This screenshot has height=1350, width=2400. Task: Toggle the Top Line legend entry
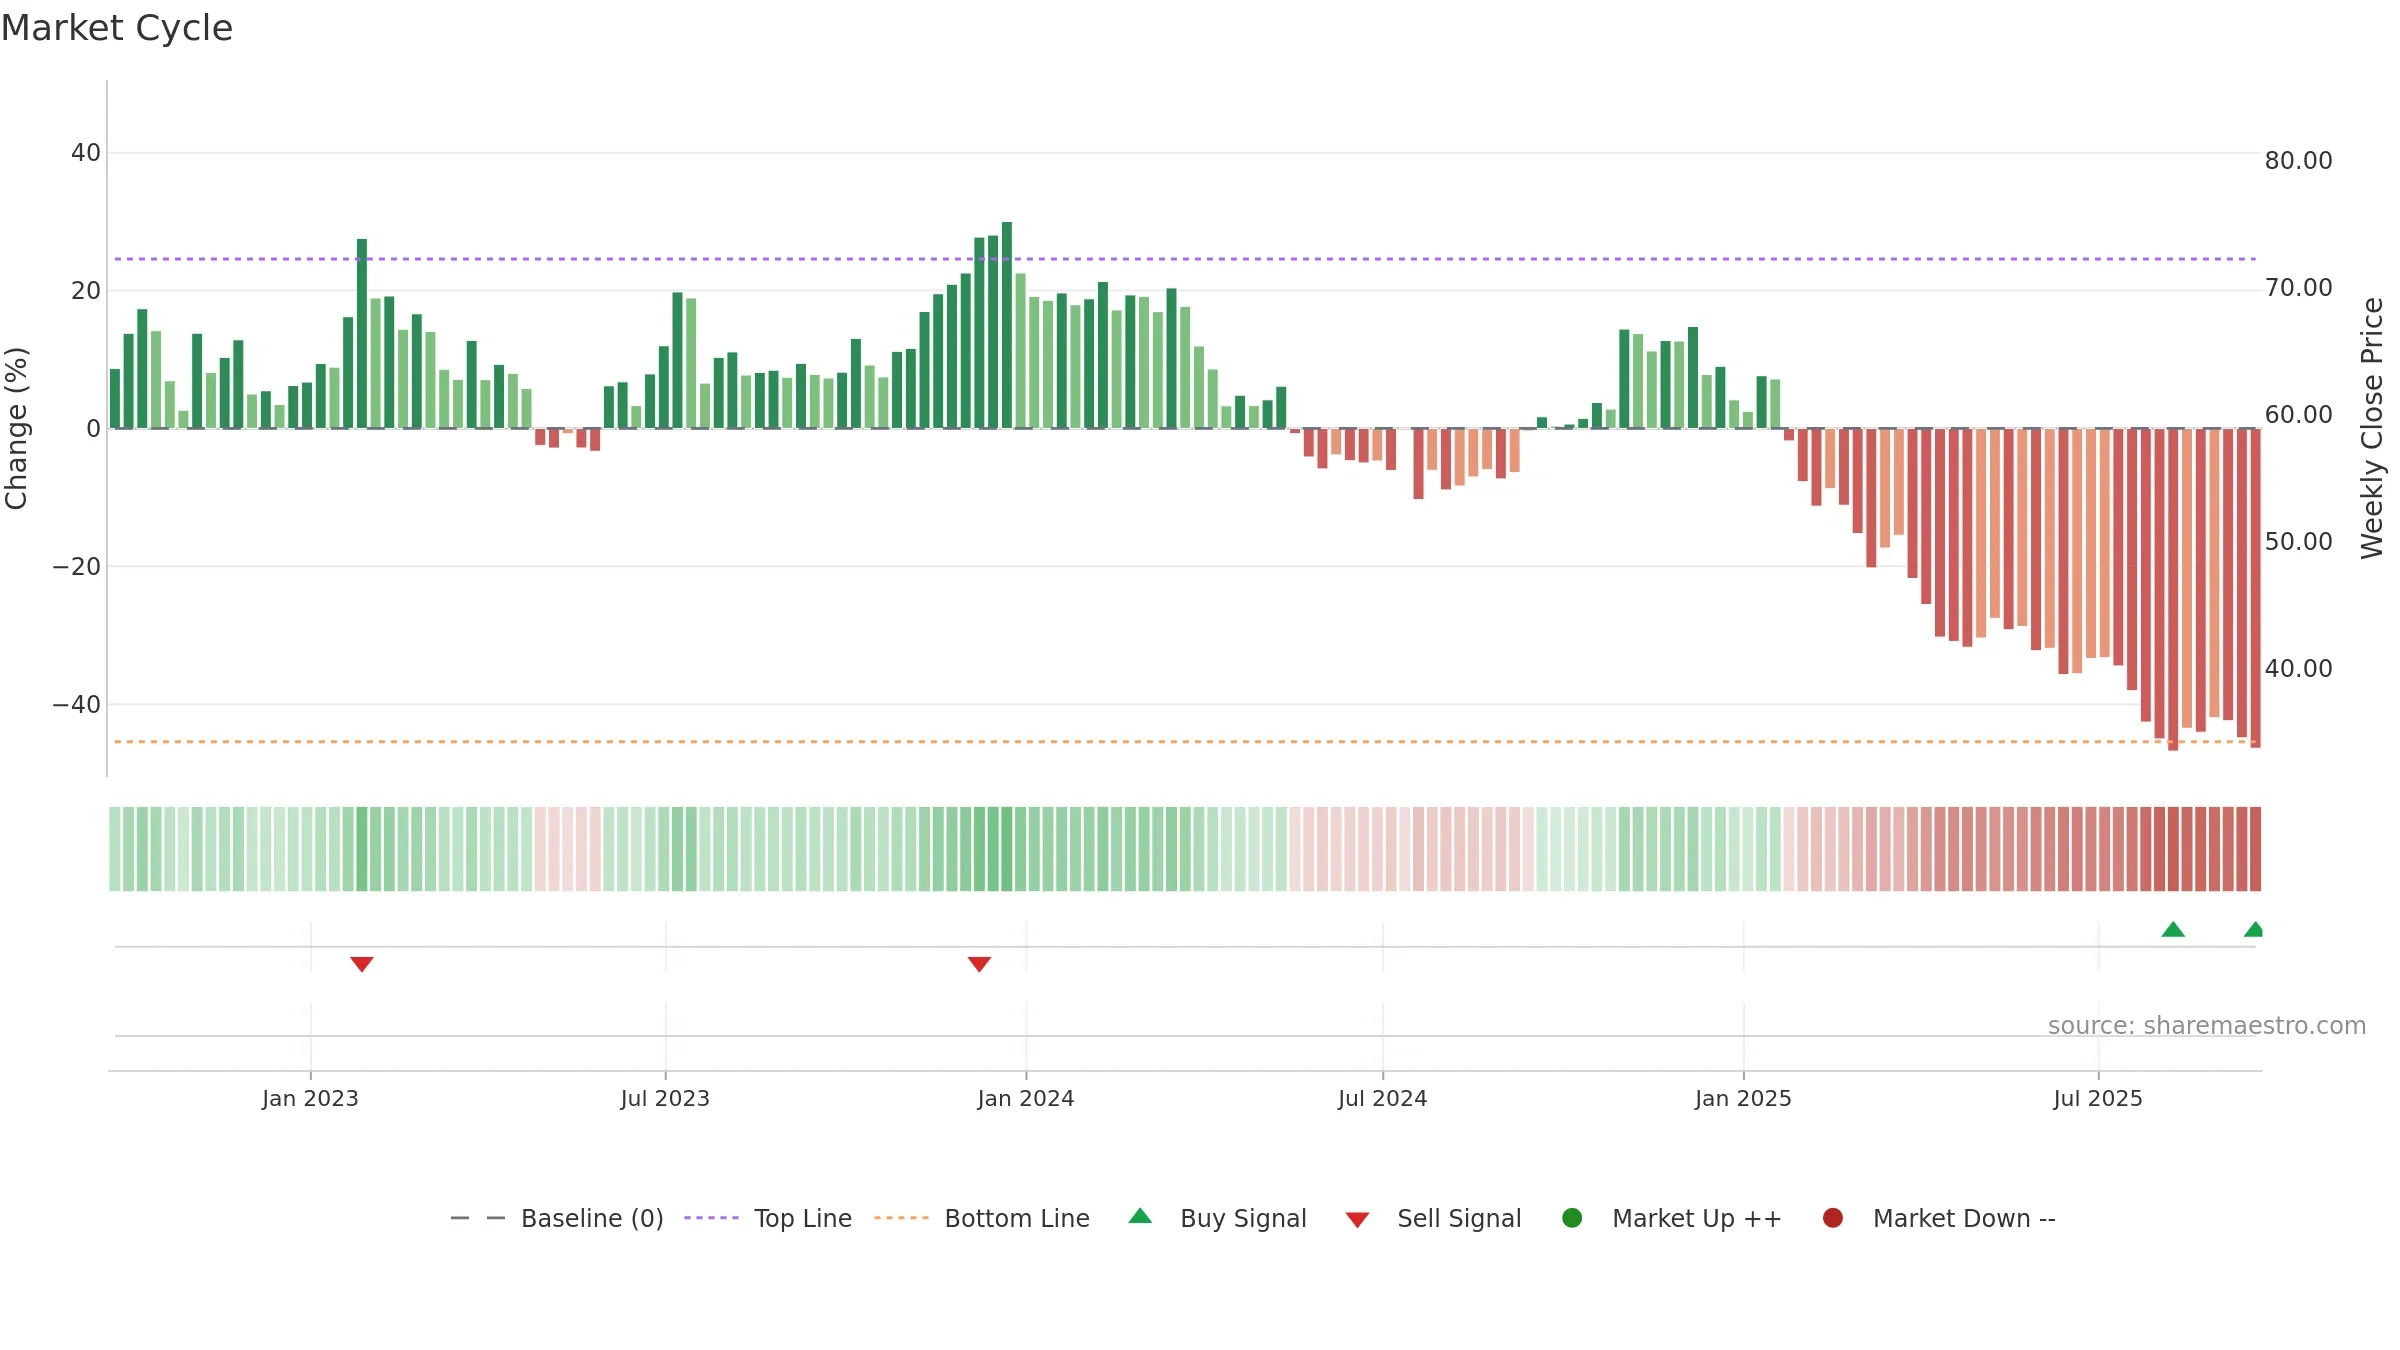pyautogui.click(x=768, y=1218)
